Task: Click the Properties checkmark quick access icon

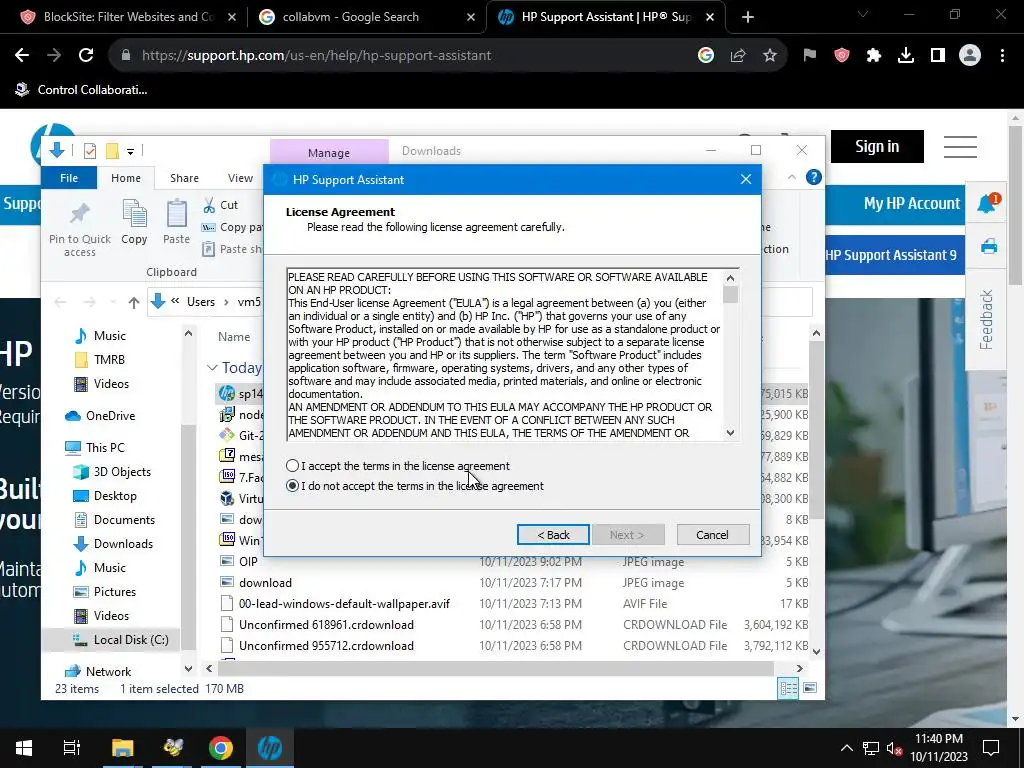Action: click(x=90, y=151)
